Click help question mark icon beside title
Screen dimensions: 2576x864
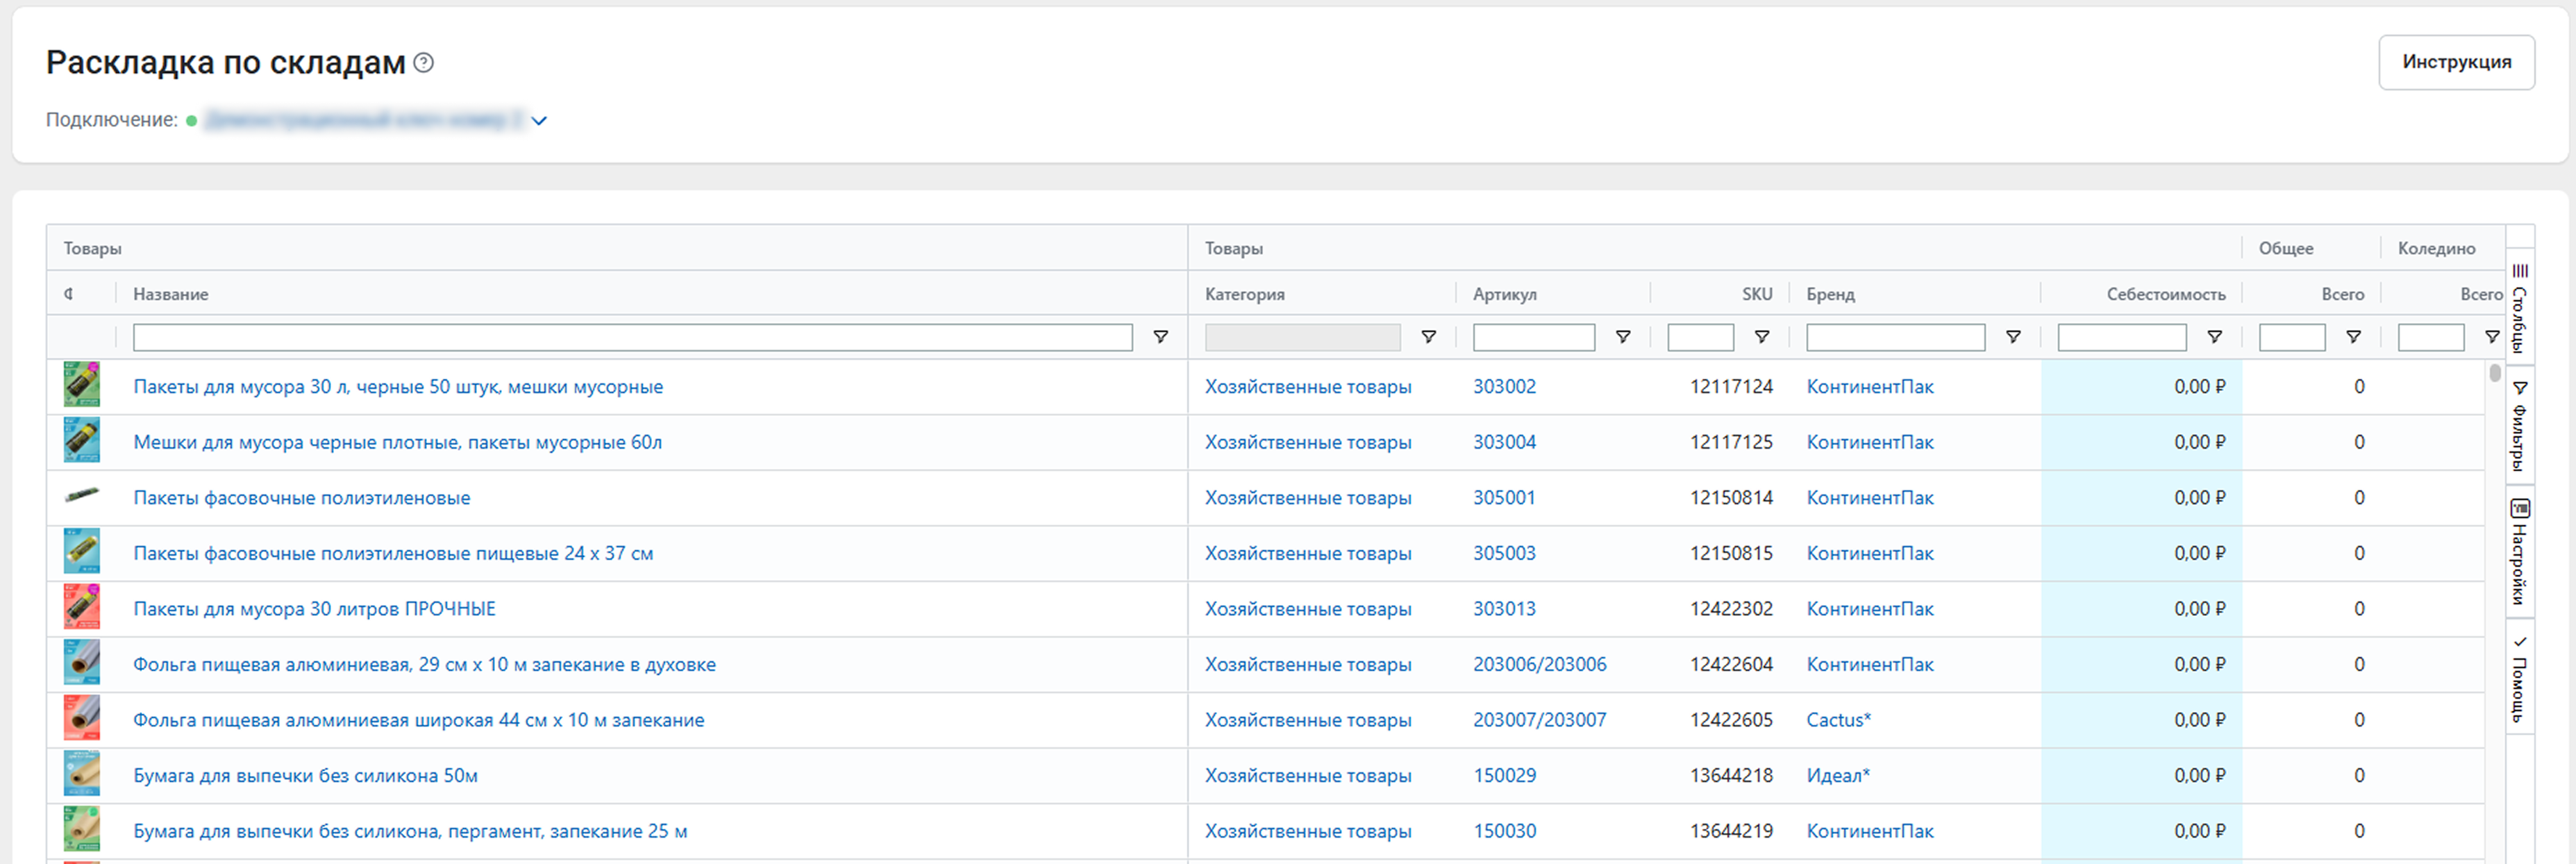point(424,63)
